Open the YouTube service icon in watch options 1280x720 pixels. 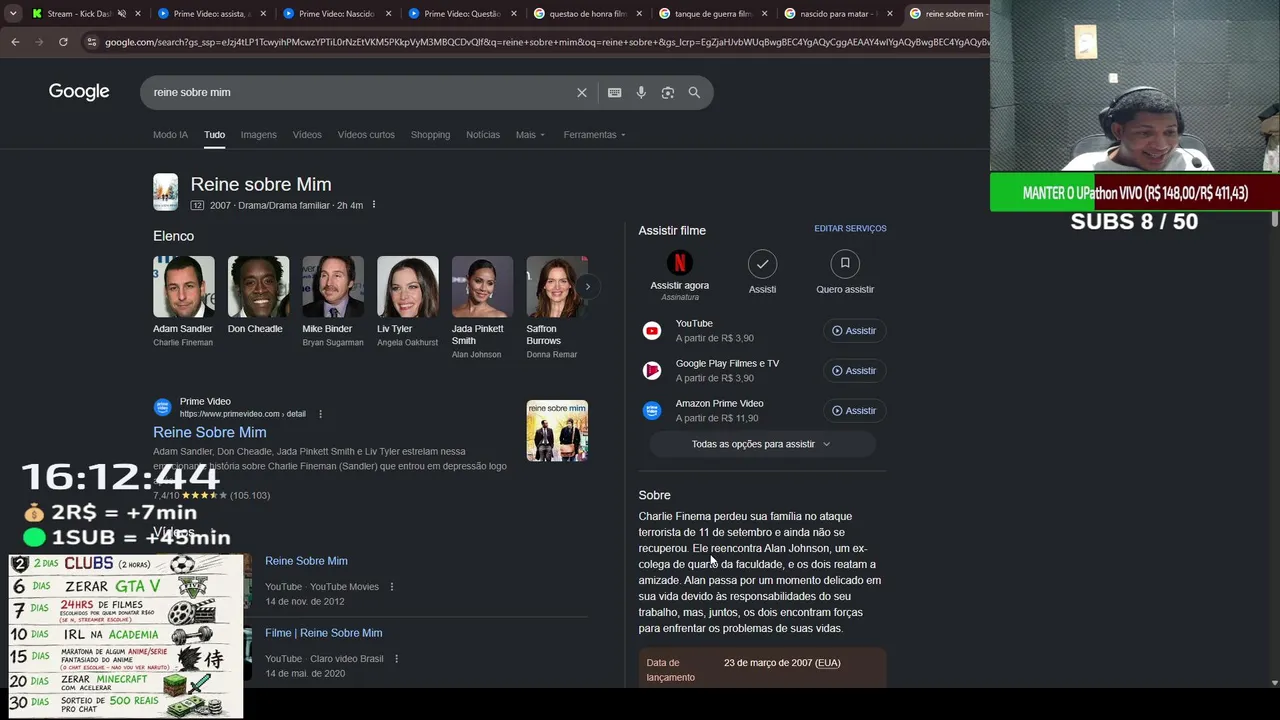652,331
